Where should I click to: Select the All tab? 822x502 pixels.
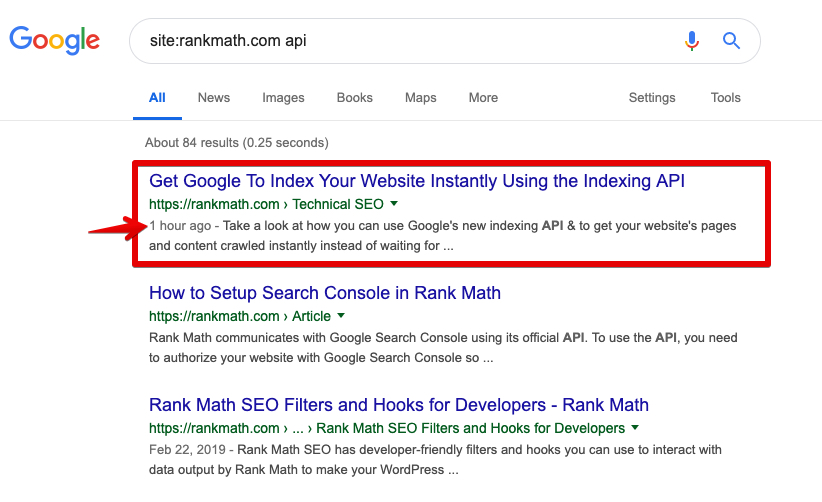157,97
